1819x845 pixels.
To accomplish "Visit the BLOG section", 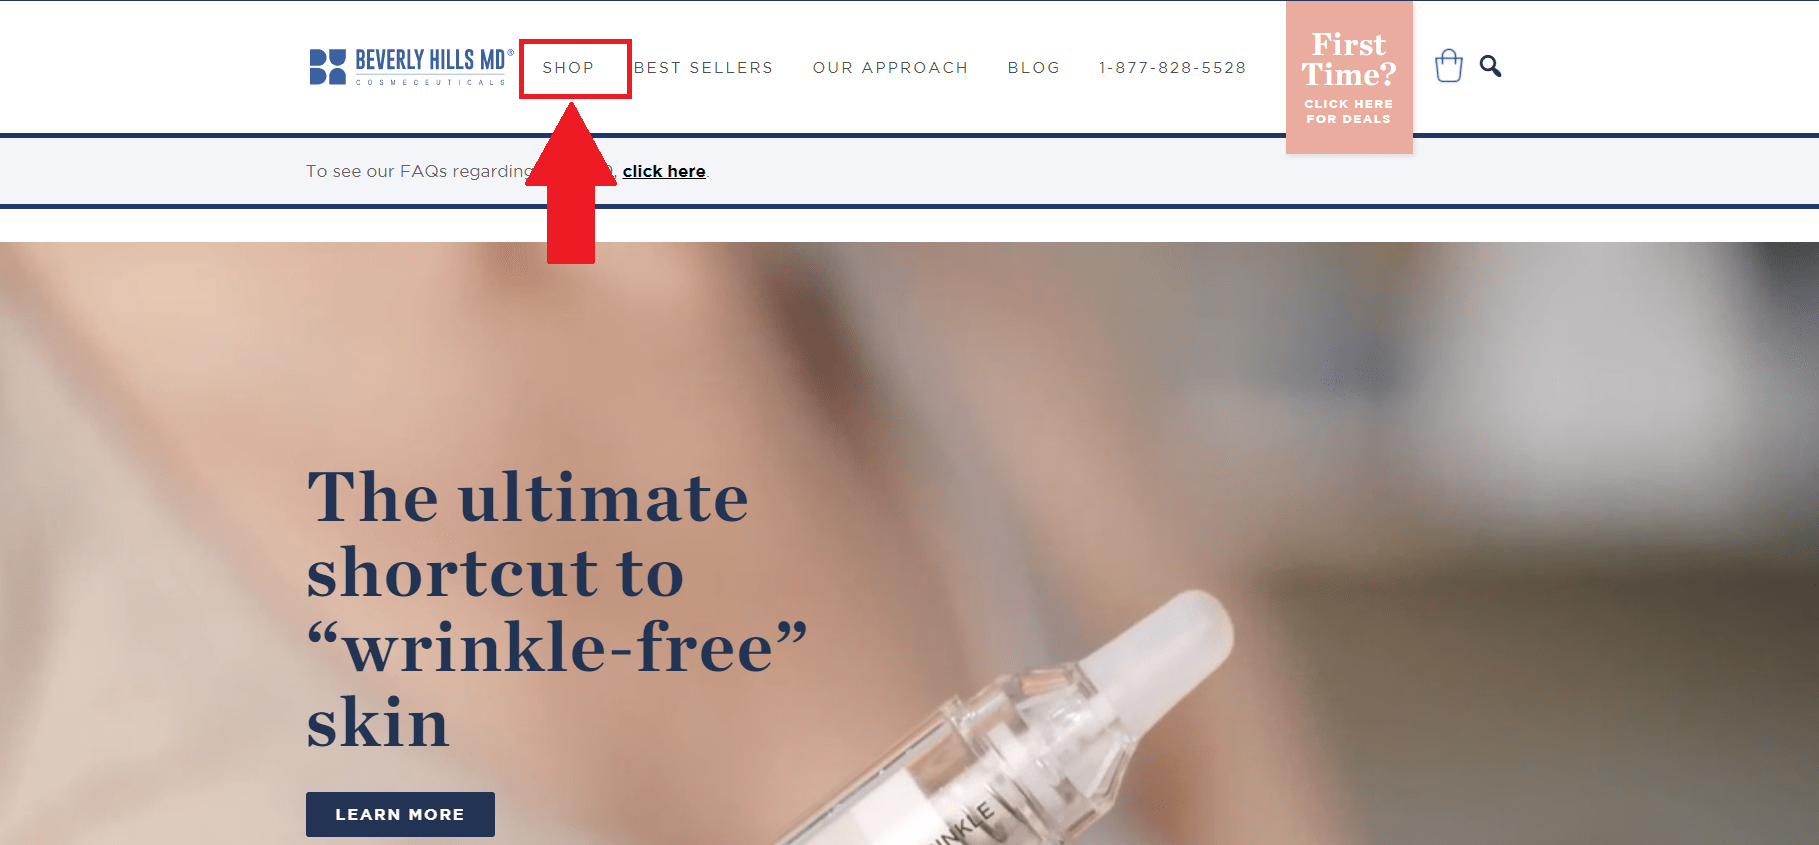I will click(1033, 68).
